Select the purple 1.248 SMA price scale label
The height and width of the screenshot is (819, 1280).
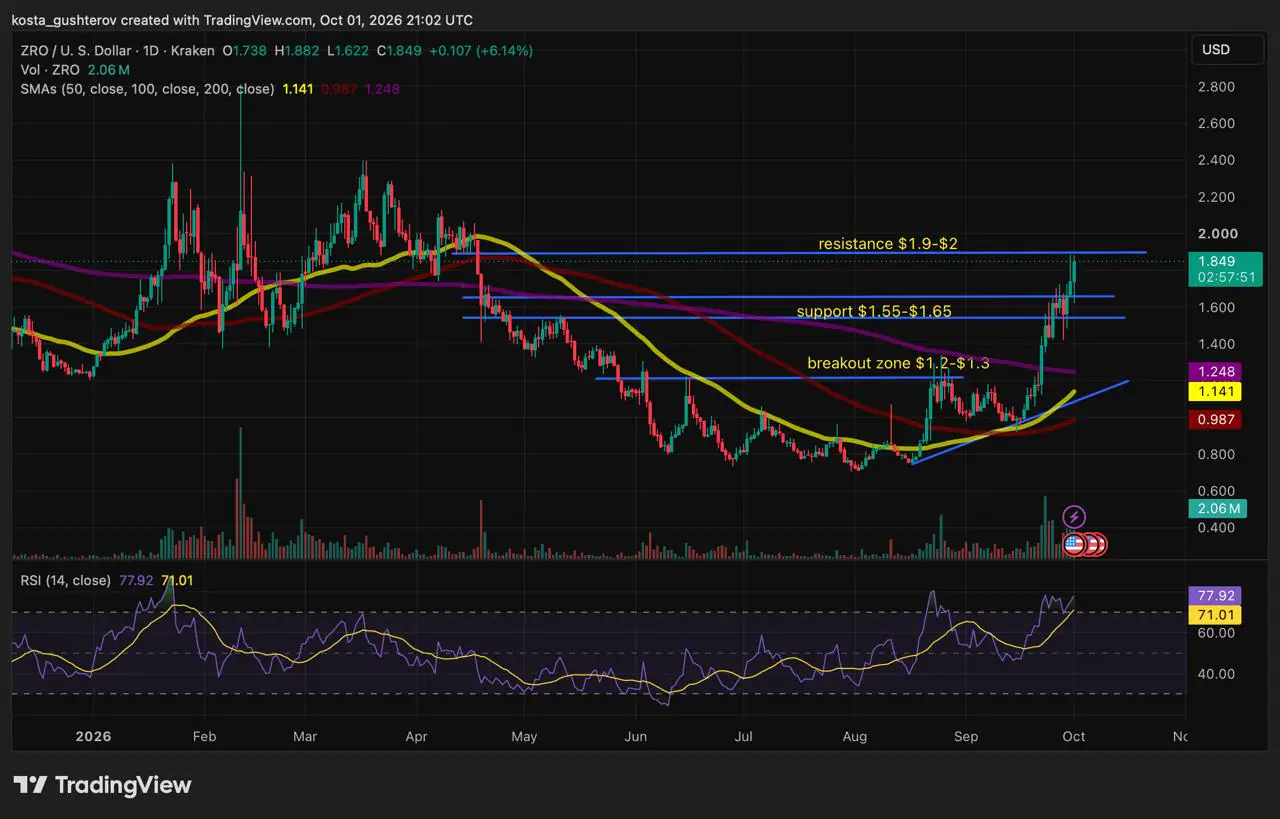pyautogui.click(x=1215, y=371)
